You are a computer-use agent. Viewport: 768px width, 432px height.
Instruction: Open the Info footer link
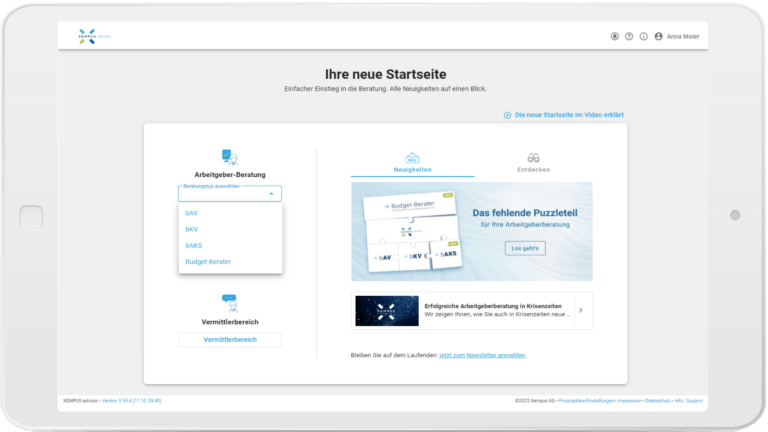(x=678, y=401)
